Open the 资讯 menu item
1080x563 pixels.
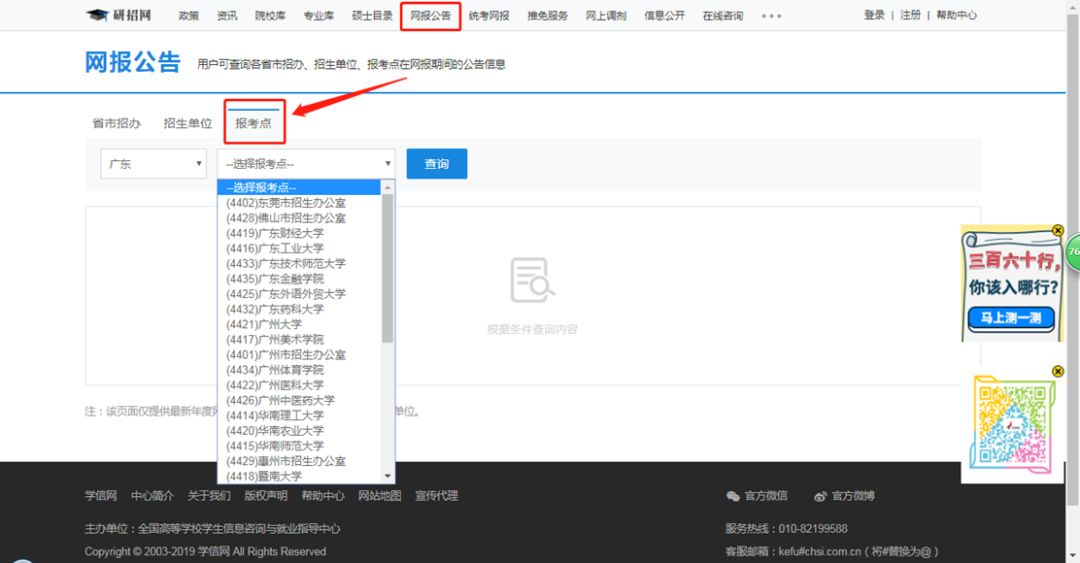pos(227,16)
